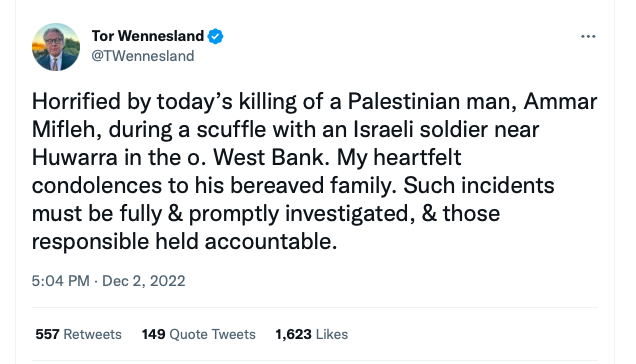Click the word Horrified starting the tweet
The height and width of the screenshot is (364, 636).
pyautogui.click(x=76, y=101)
